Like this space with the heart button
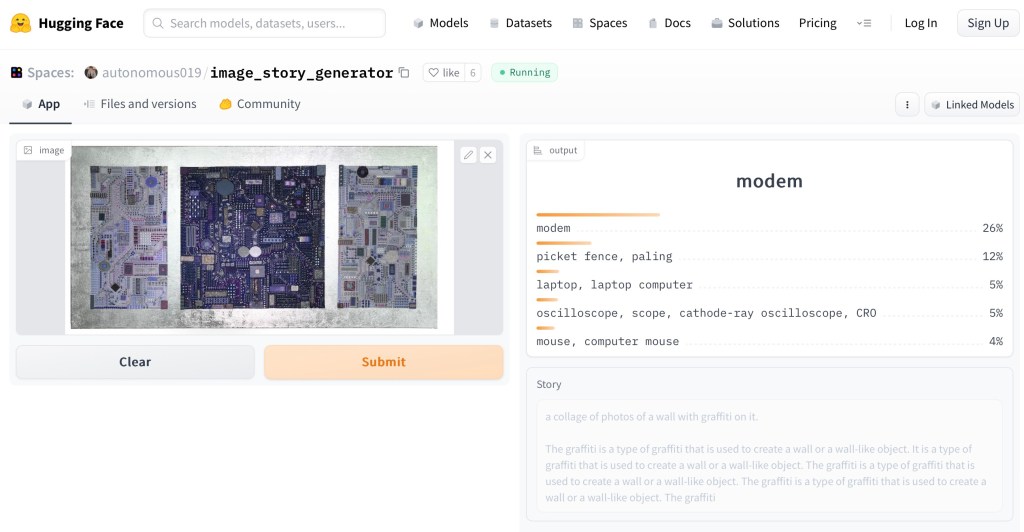This screenshot has height=532, width=1024. [443, 73]
